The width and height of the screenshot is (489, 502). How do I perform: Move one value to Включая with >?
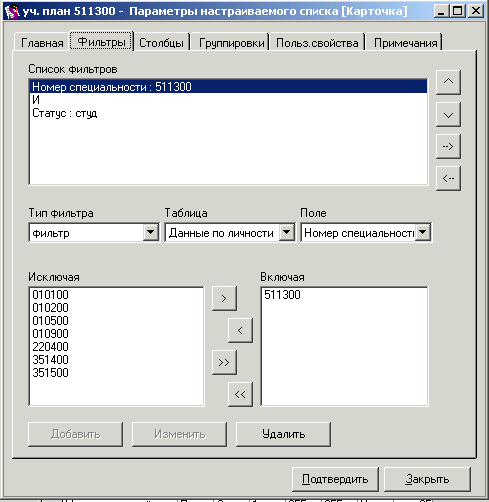[224, 298]
